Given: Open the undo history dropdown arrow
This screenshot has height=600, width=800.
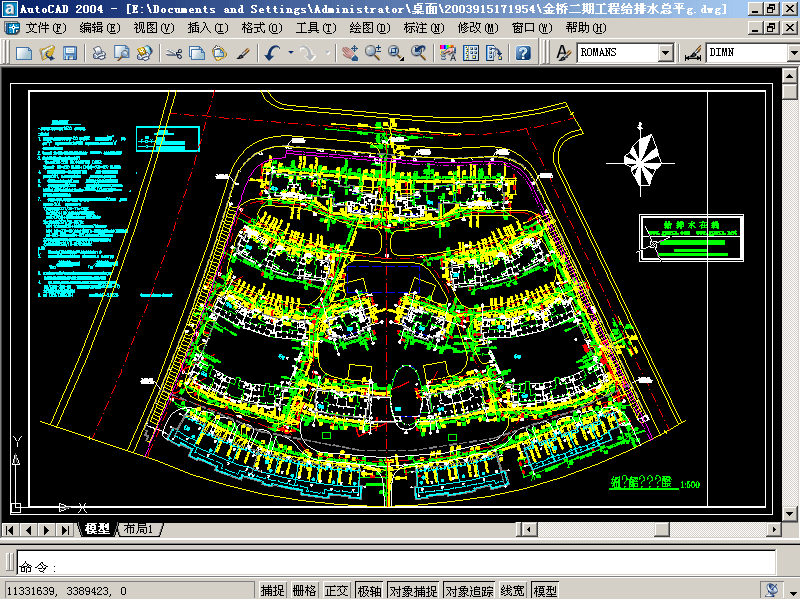Looking at the screenshot, I should pos(291,53).
